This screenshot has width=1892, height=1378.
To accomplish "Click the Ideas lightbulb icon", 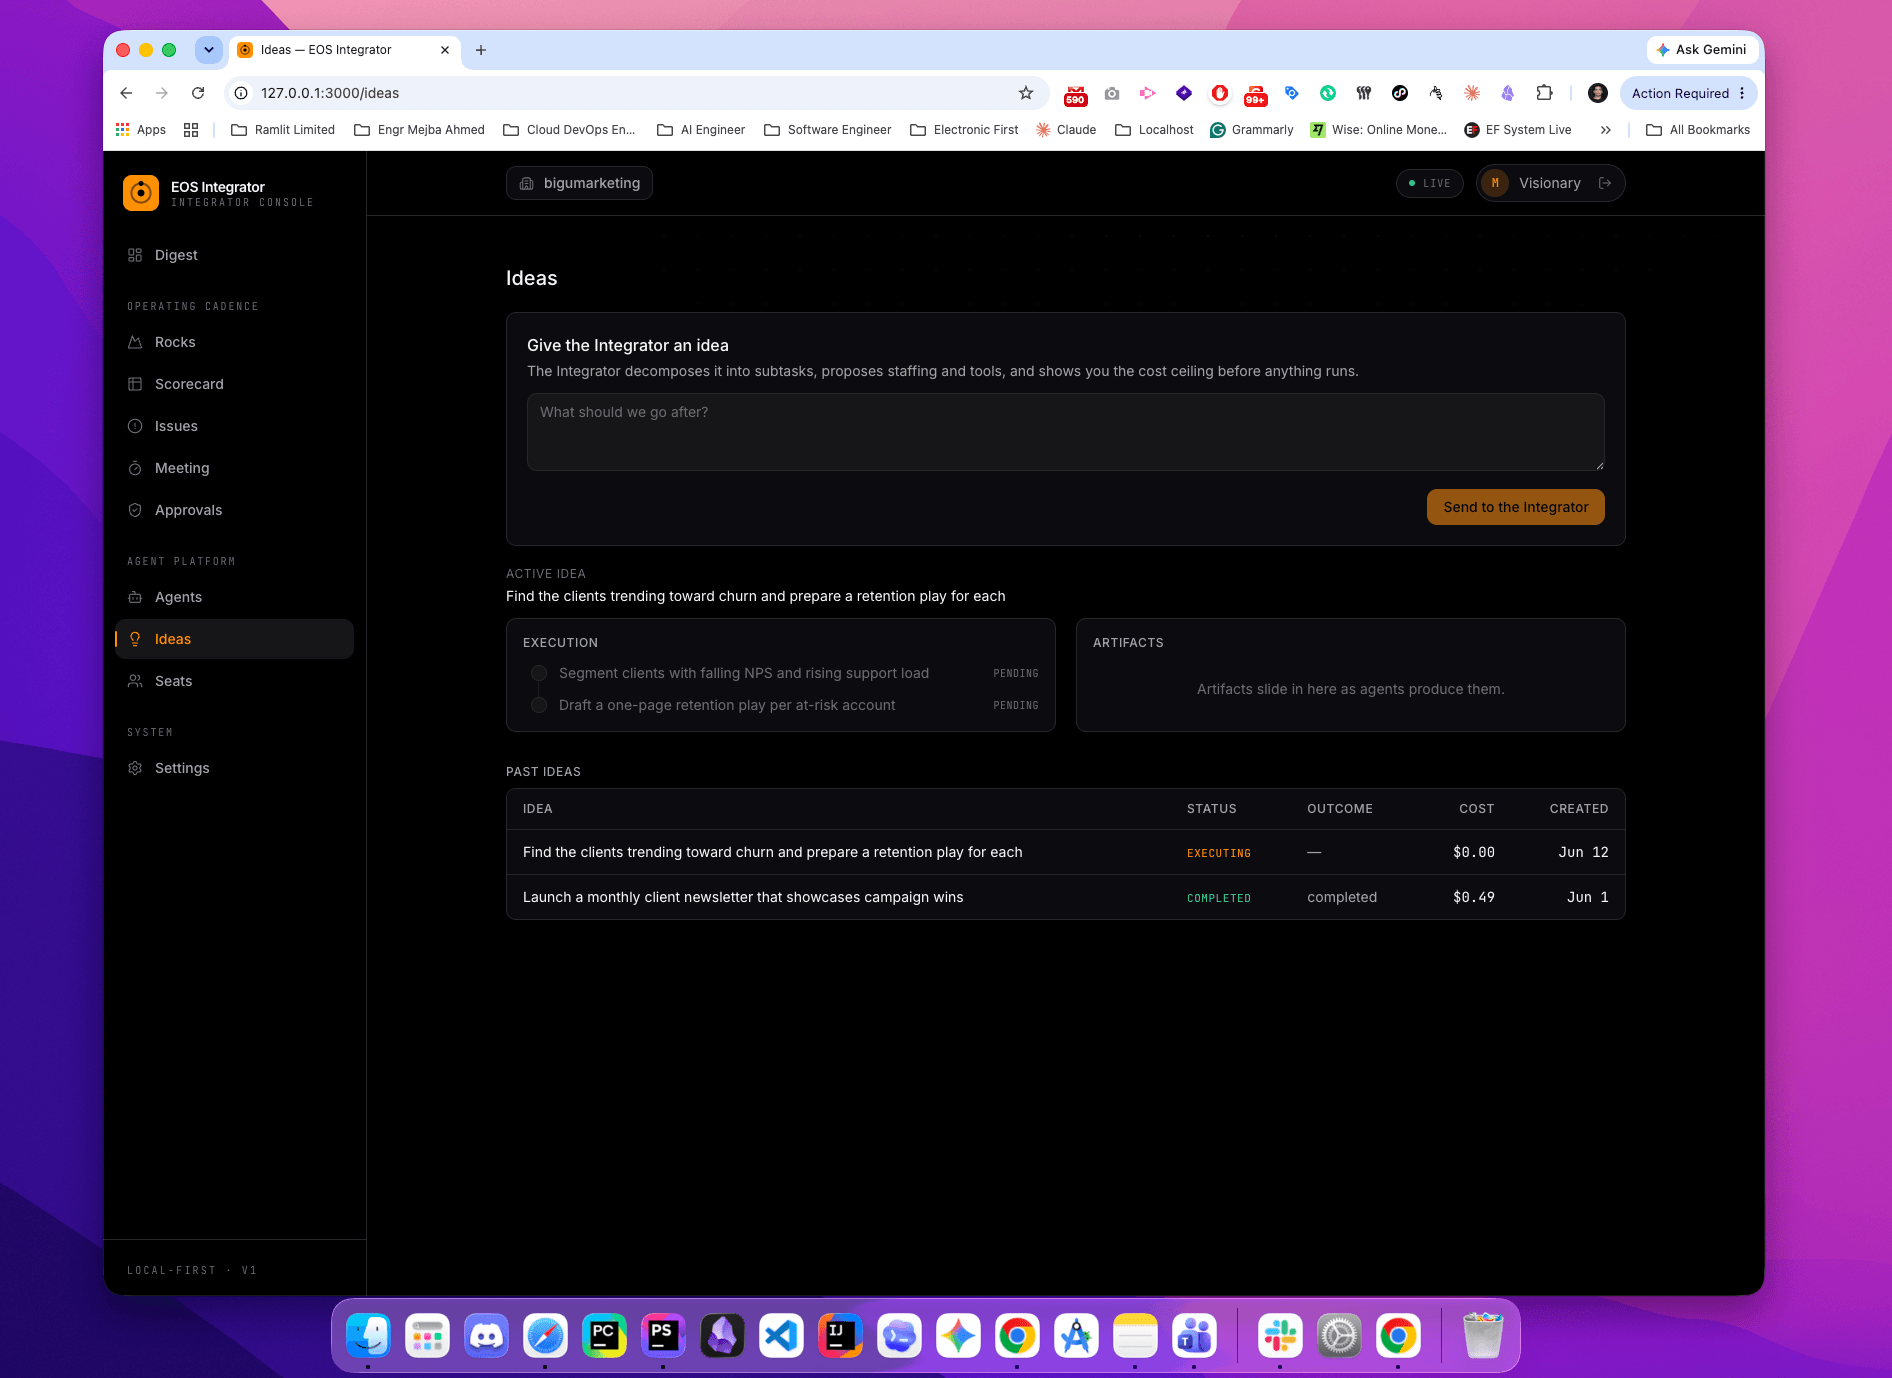I will pyautogui.click(x=135, y=639).
